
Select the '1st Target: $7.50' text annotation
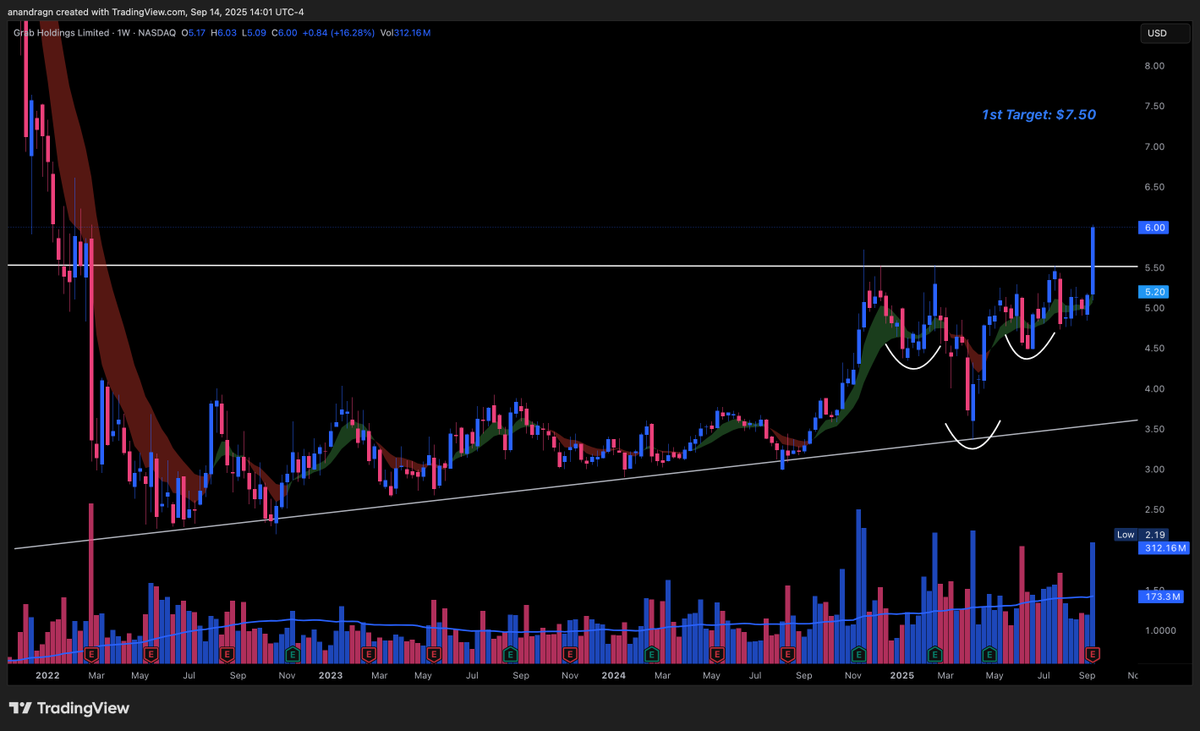[x=1038, y=115]
